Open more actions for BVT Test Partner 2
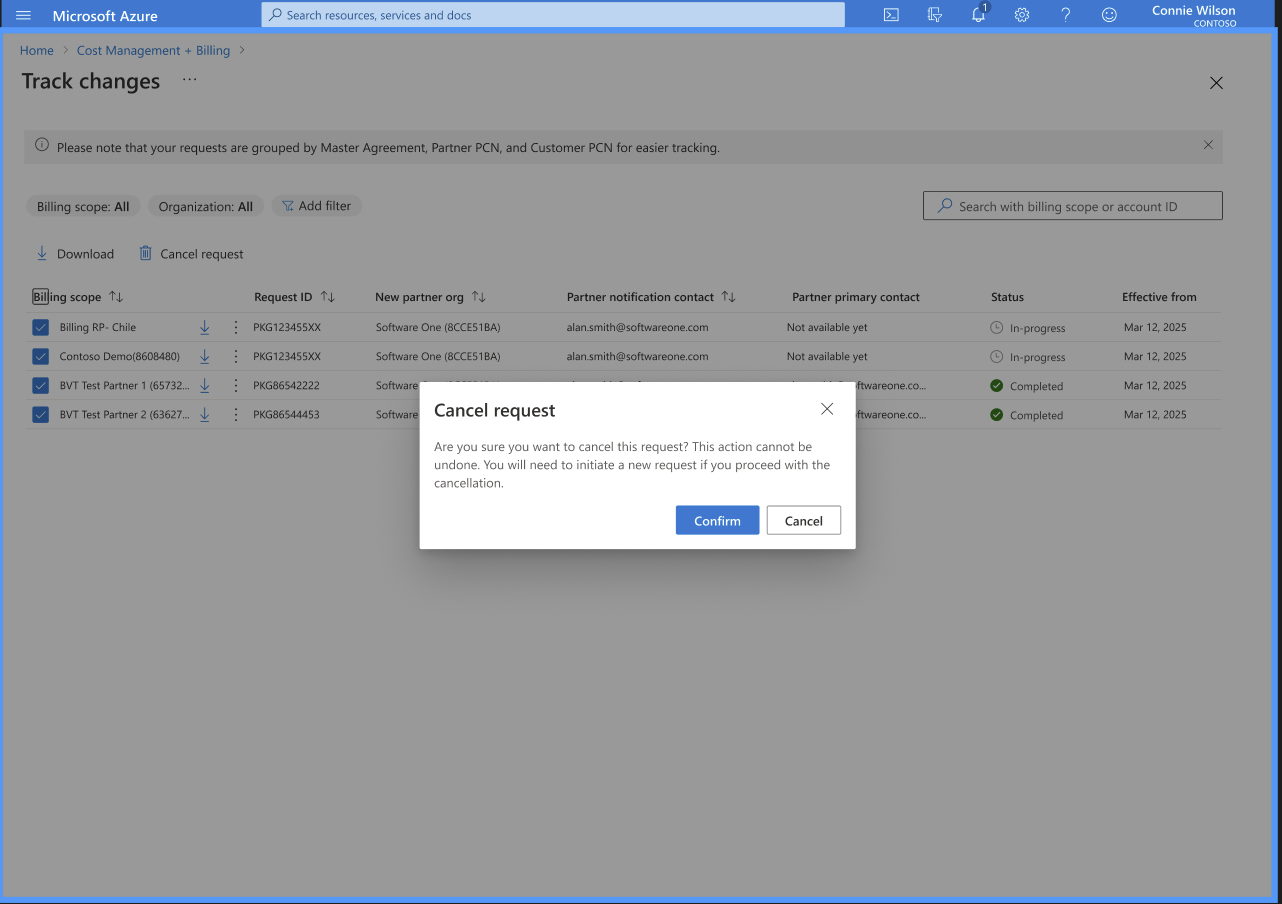This screenshot has width=1282, height=904. 236,414
